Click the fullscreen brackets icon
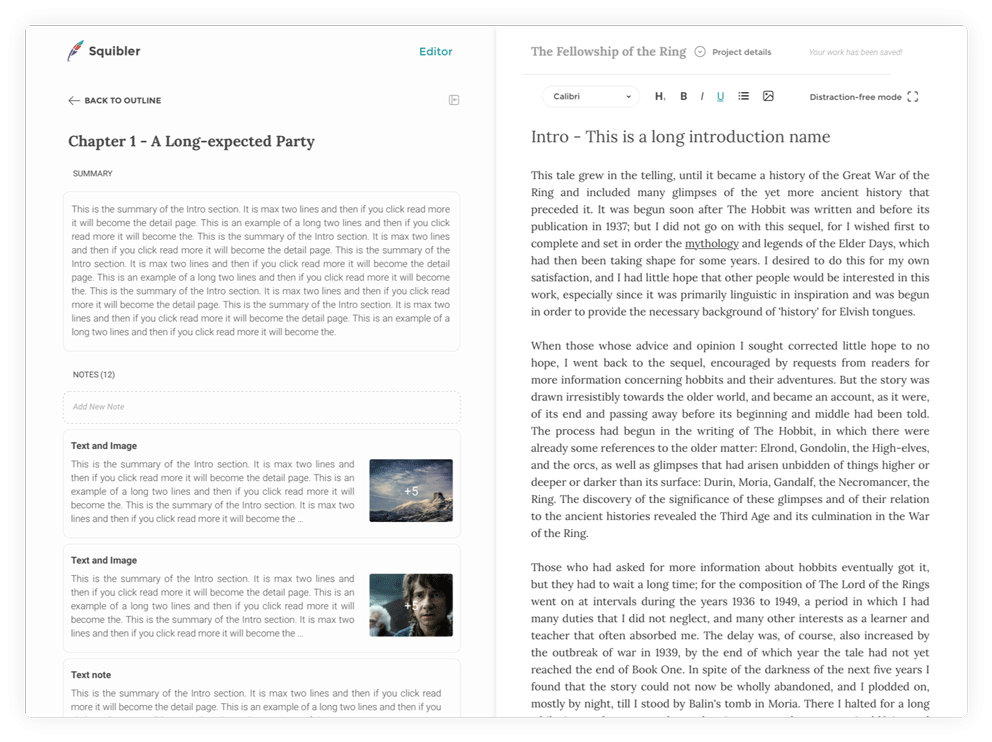The width and height of the screenshot is (992, 742). 912,97
